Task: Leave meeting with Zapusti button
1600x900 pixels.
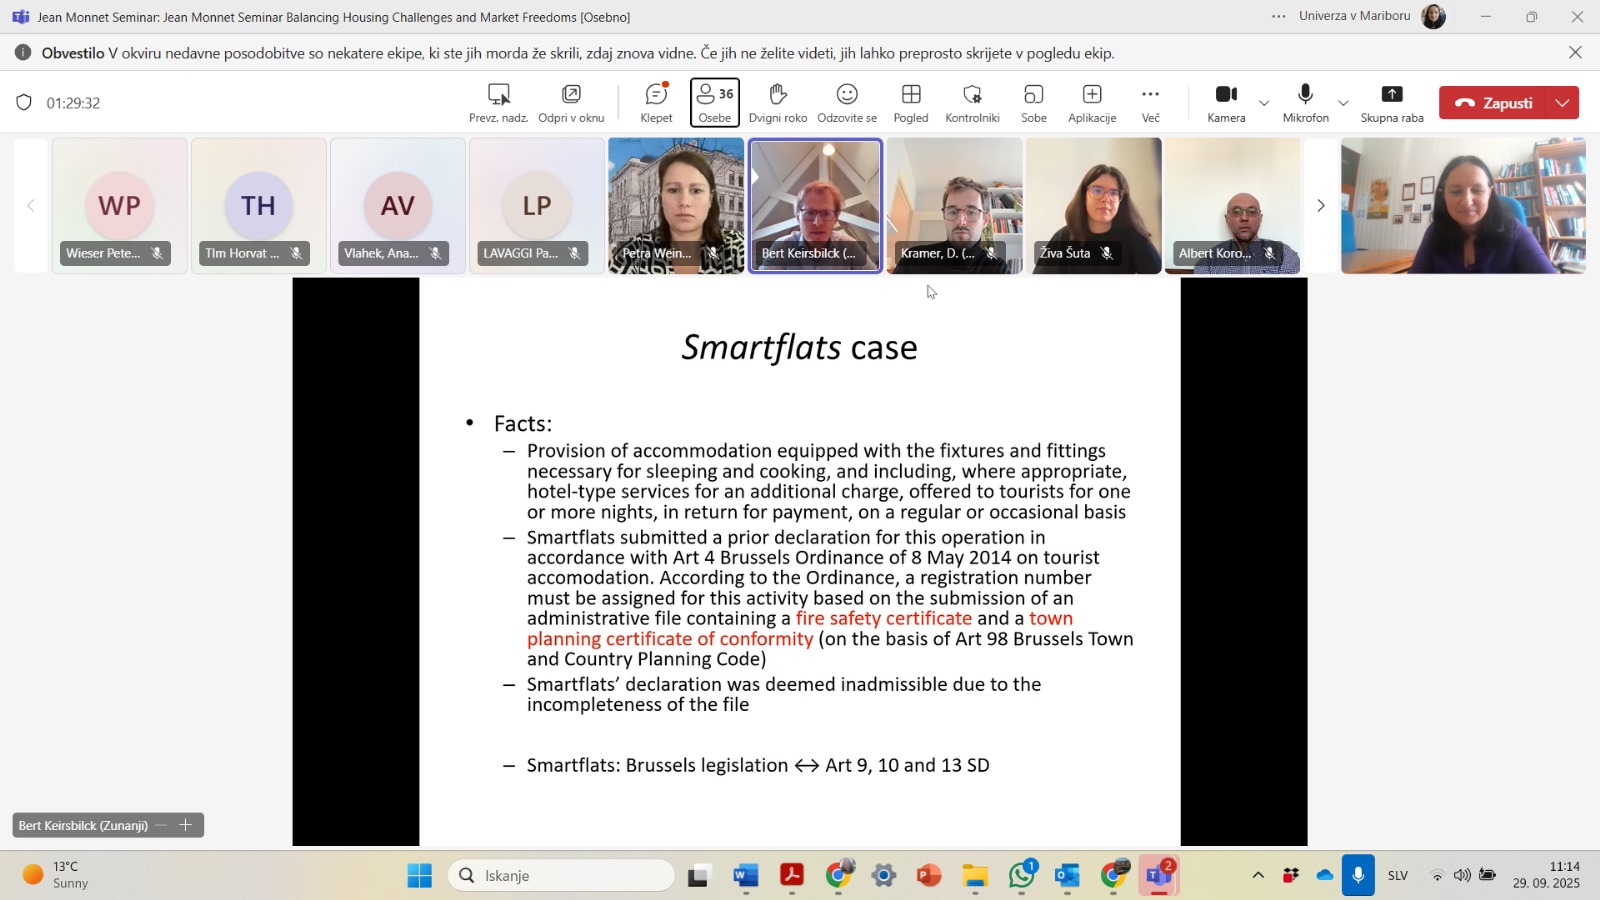Action: (1493, 103)
